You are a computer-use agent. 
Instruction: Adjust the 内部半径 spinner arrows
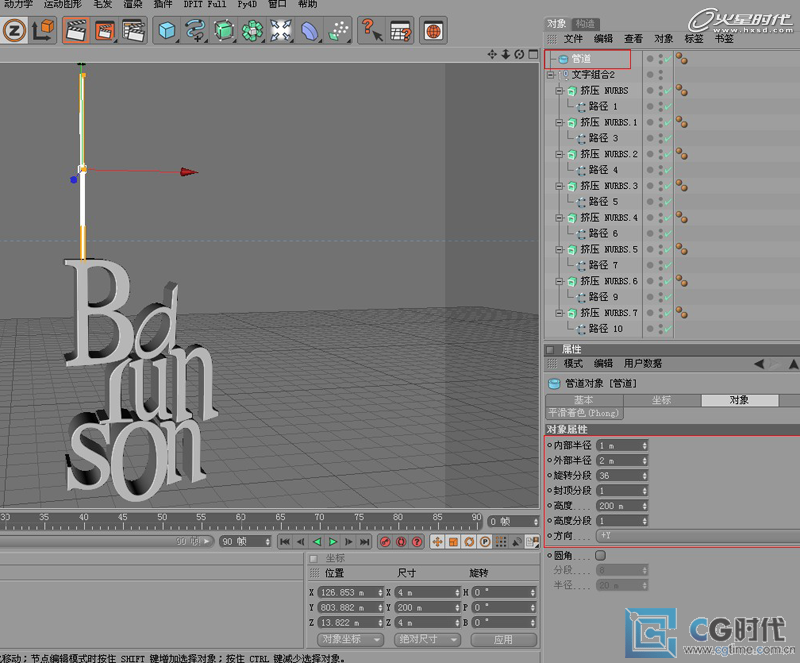[x=644, y=446]
